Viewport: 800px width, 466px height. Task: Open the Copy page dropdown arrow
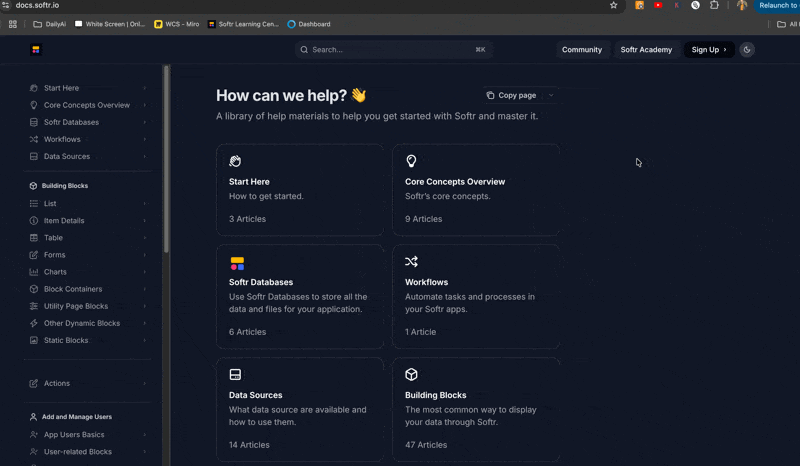[551, 95]
